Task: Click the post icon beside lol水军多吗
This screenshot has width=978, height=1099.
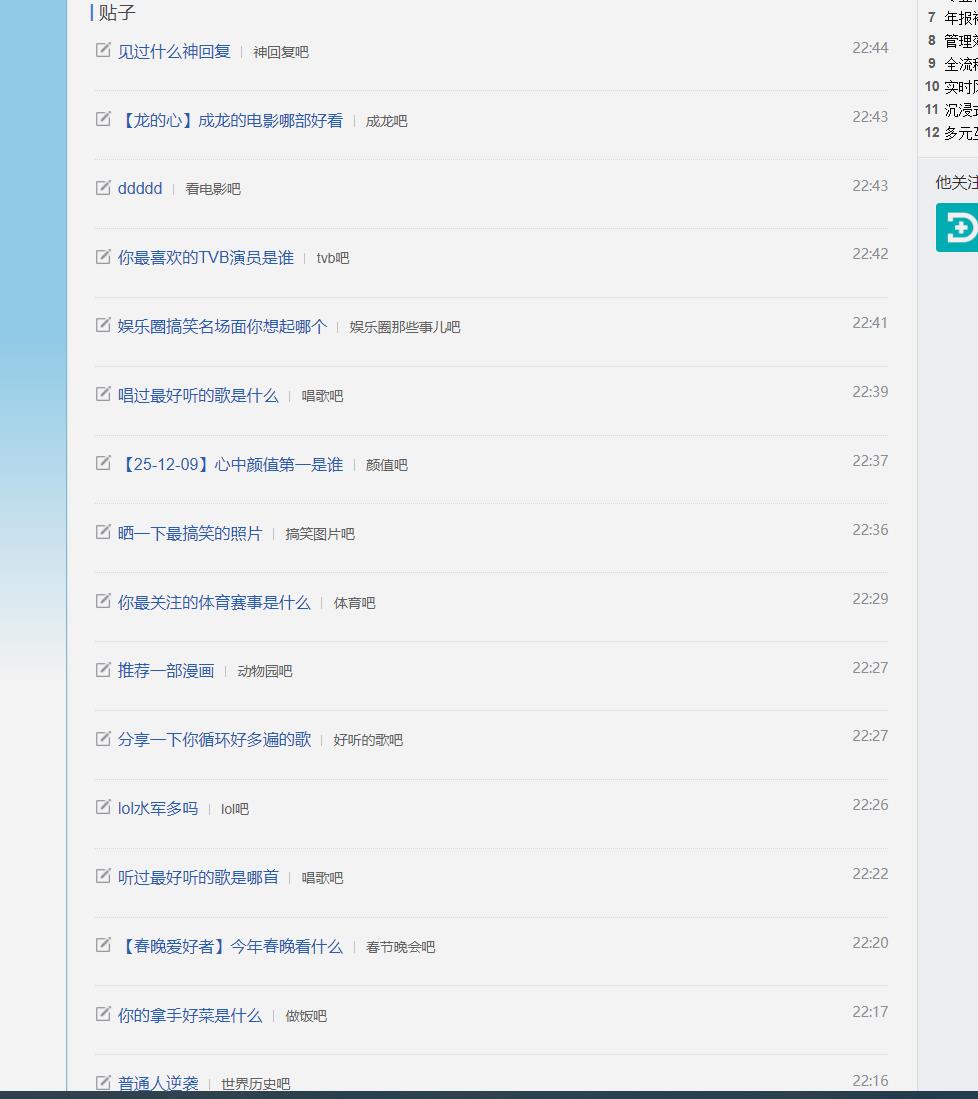Action: pos(103,808)
